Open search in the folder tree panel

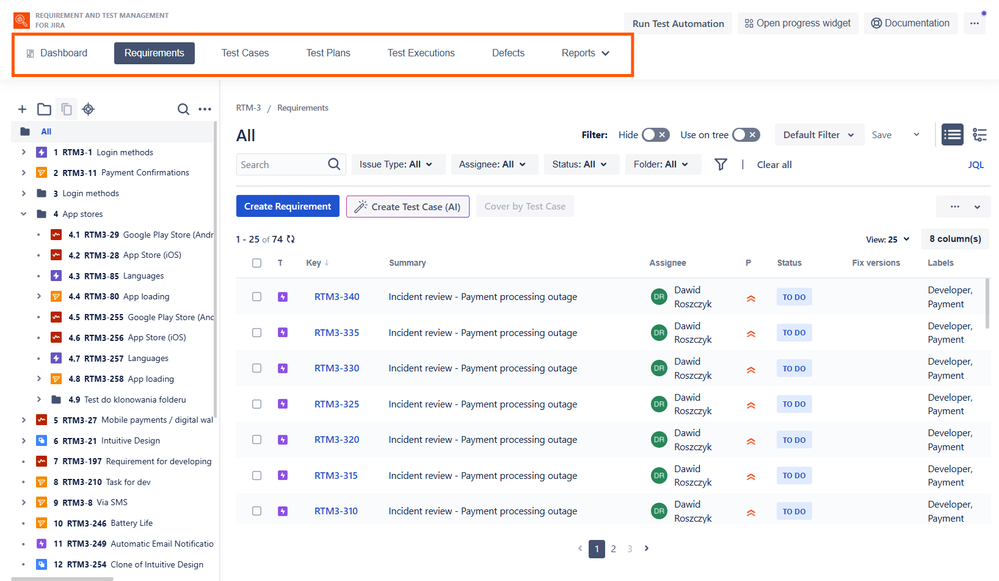tap(183, 109)
